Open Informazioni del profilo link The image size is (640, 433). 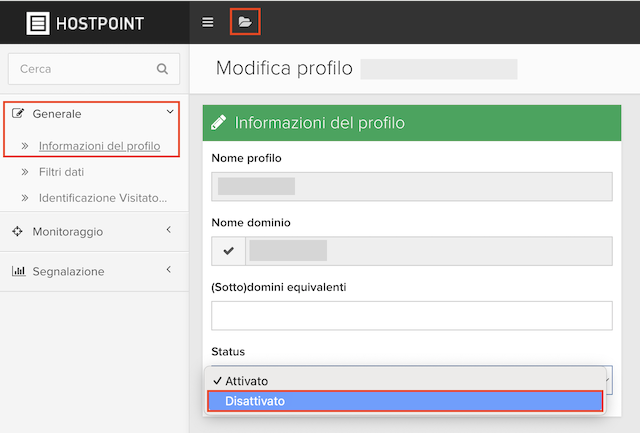click(99, 146)
